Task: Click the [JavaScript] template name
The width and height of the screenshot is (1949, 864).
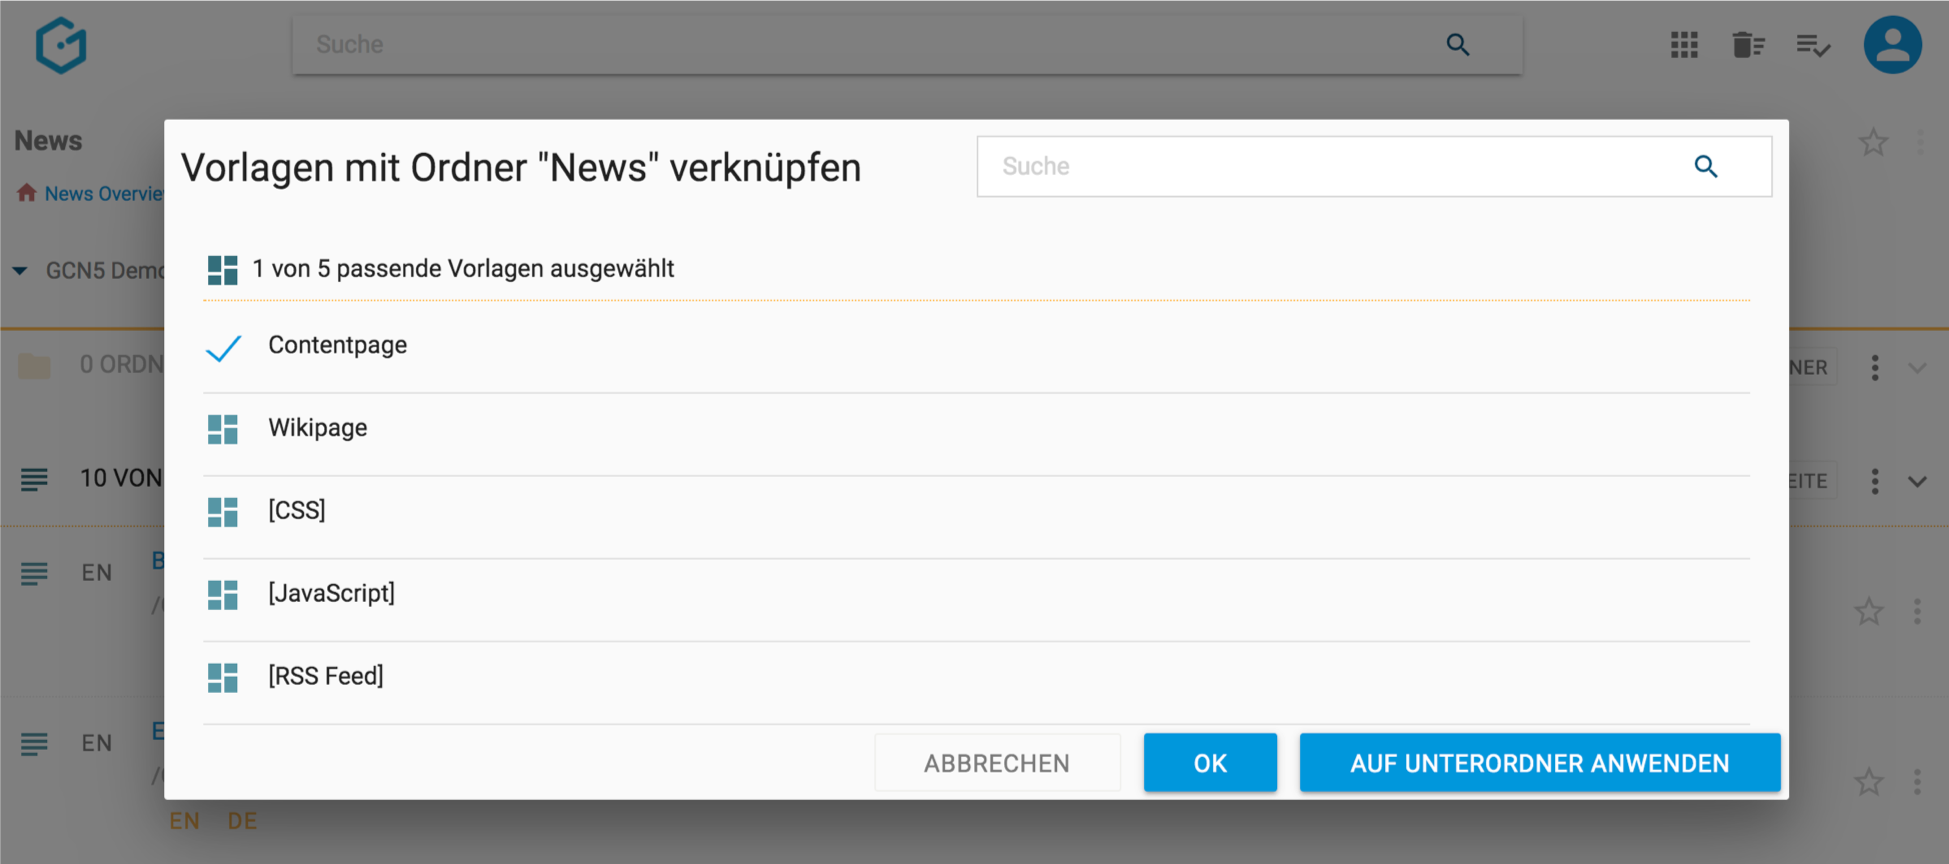Action: [x=331, y=593]
